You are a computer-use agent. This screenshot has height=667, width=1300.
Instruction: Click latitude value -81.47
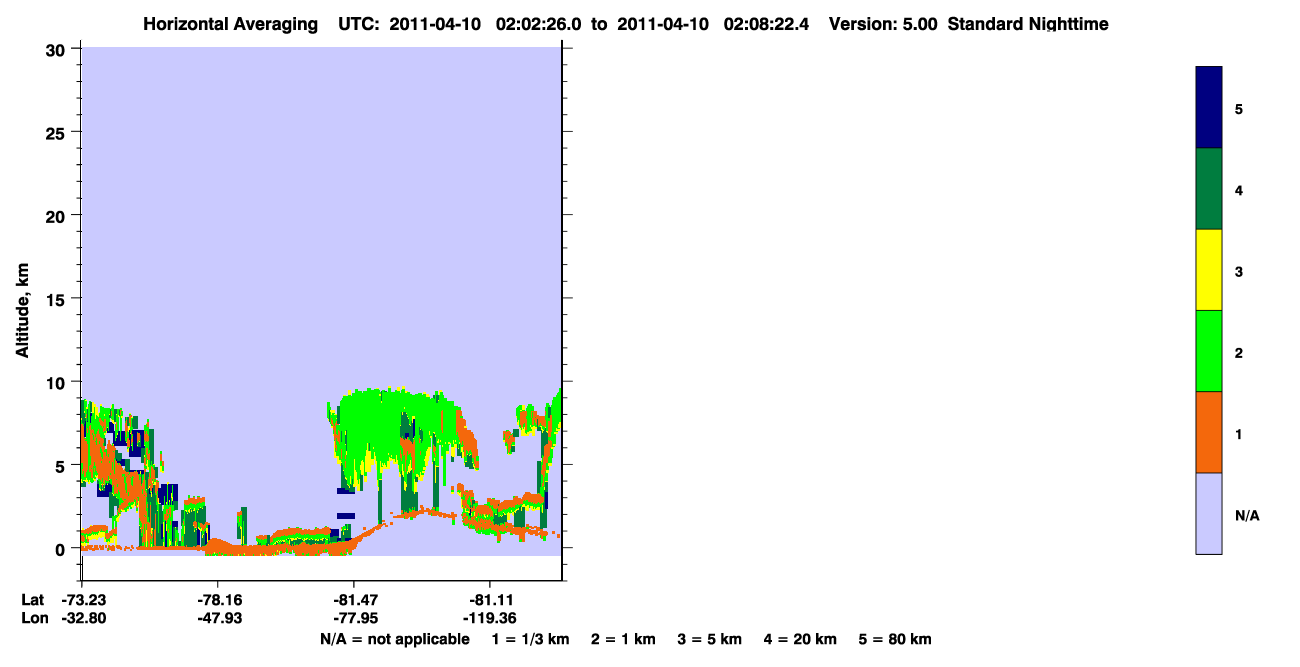pos(354,600)
